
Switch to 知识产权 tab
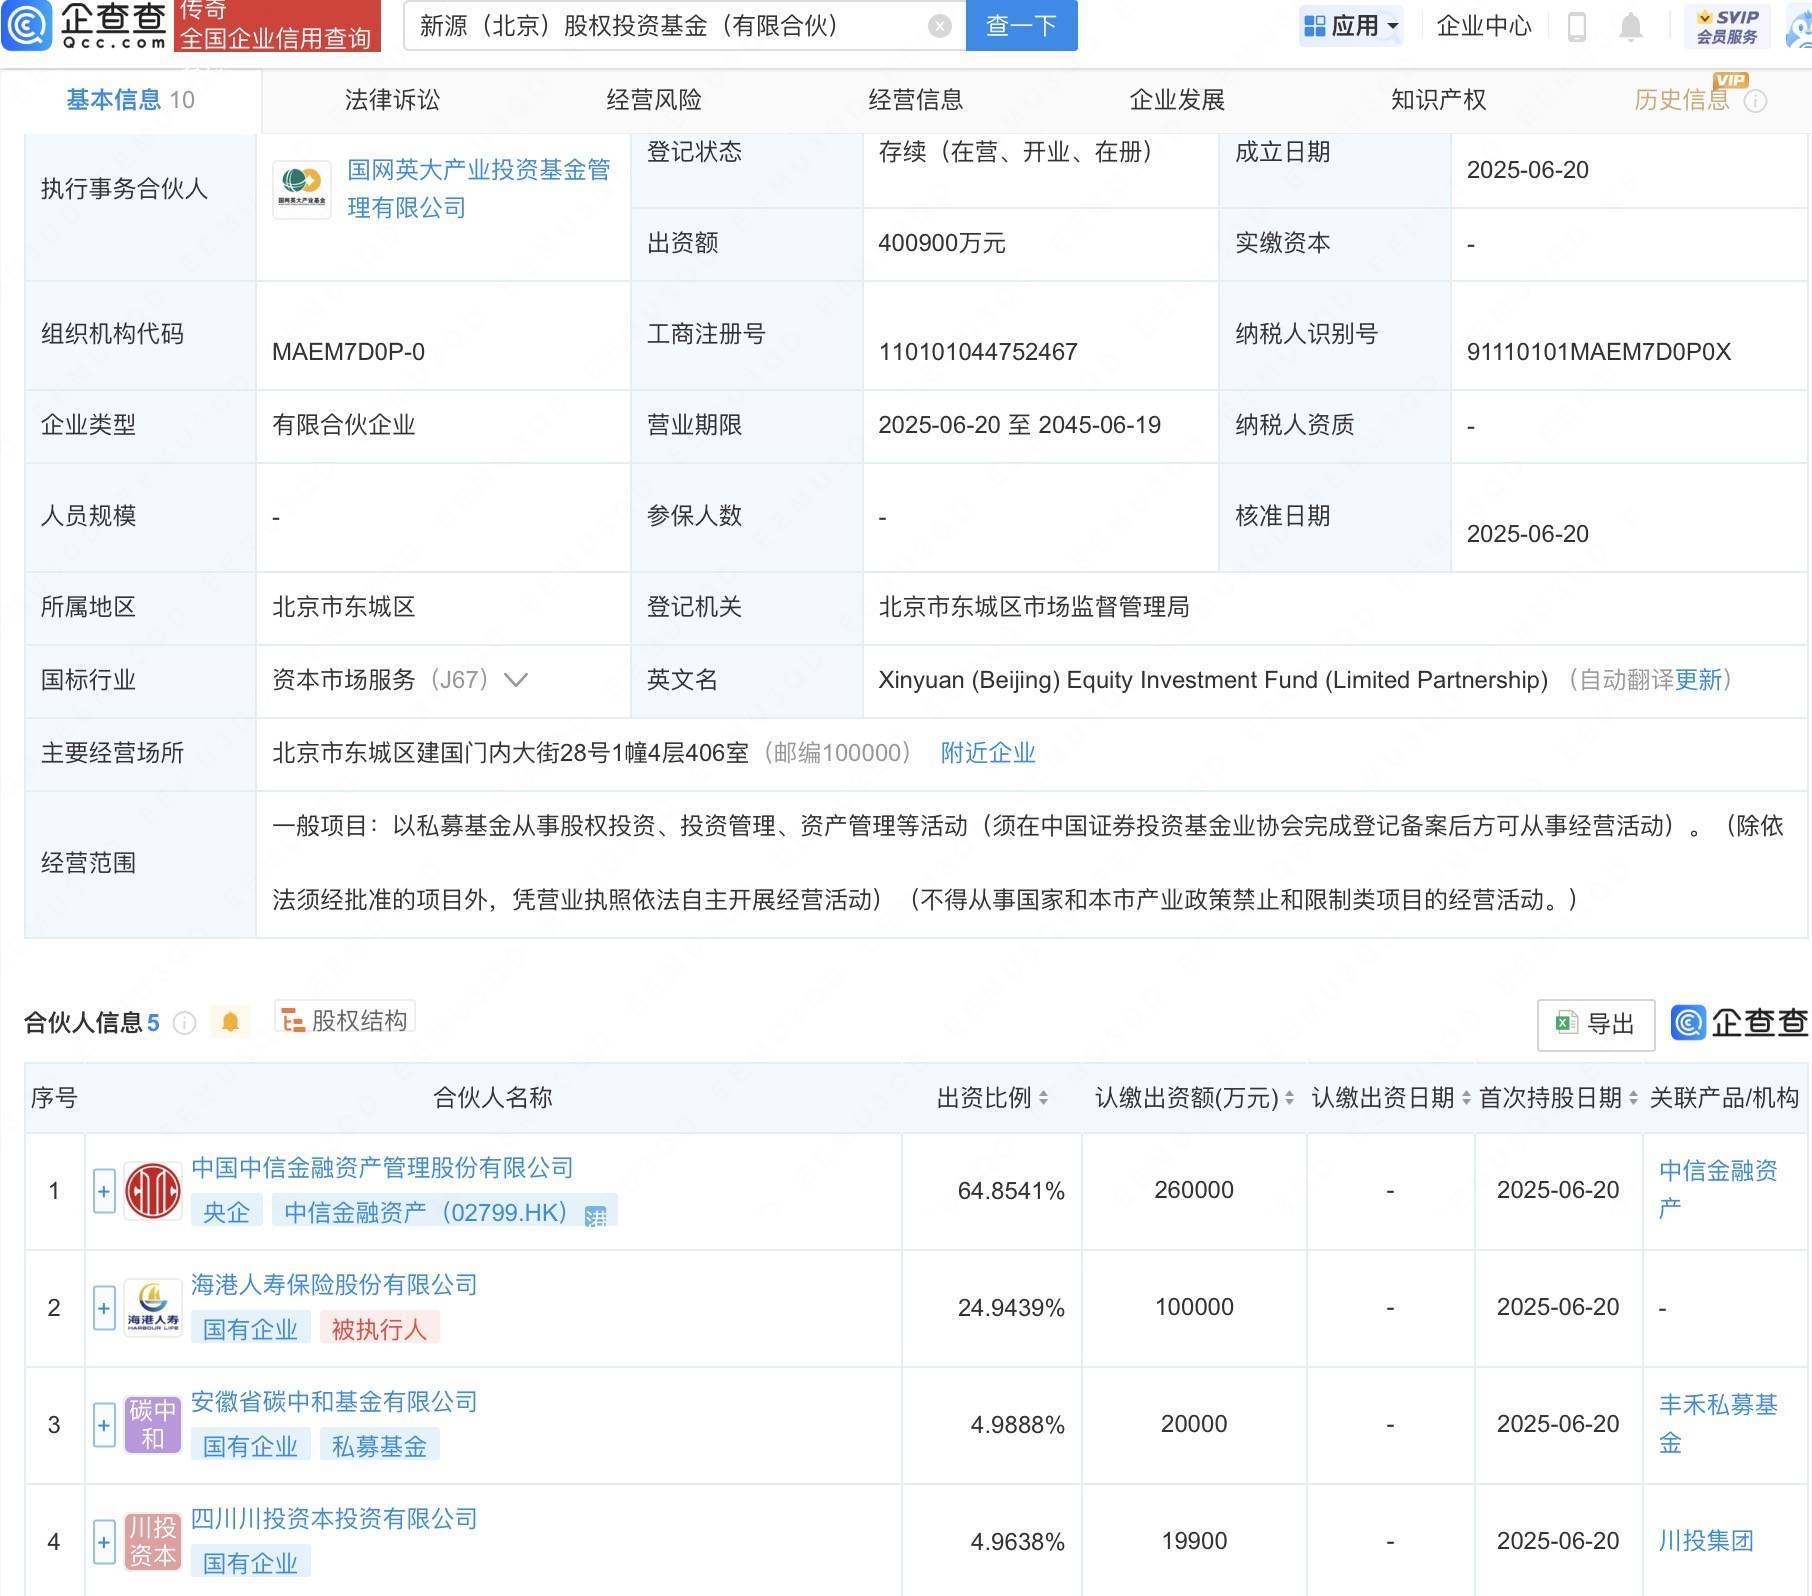(1438, 100)
